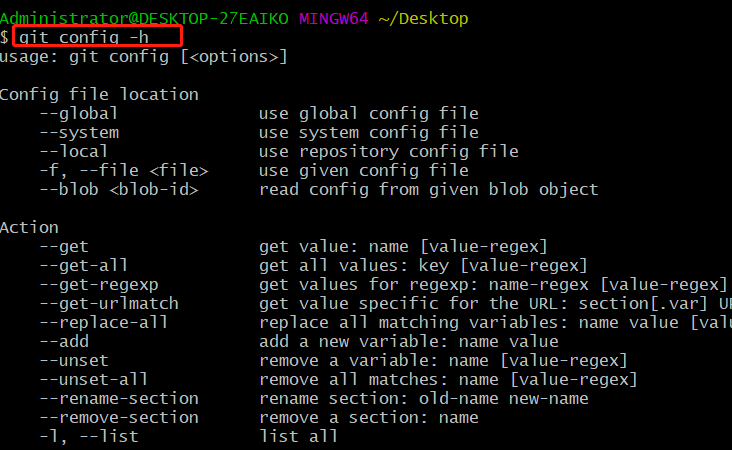Click the '--remove-section' option
732x450 pixels.
[119, 417]
